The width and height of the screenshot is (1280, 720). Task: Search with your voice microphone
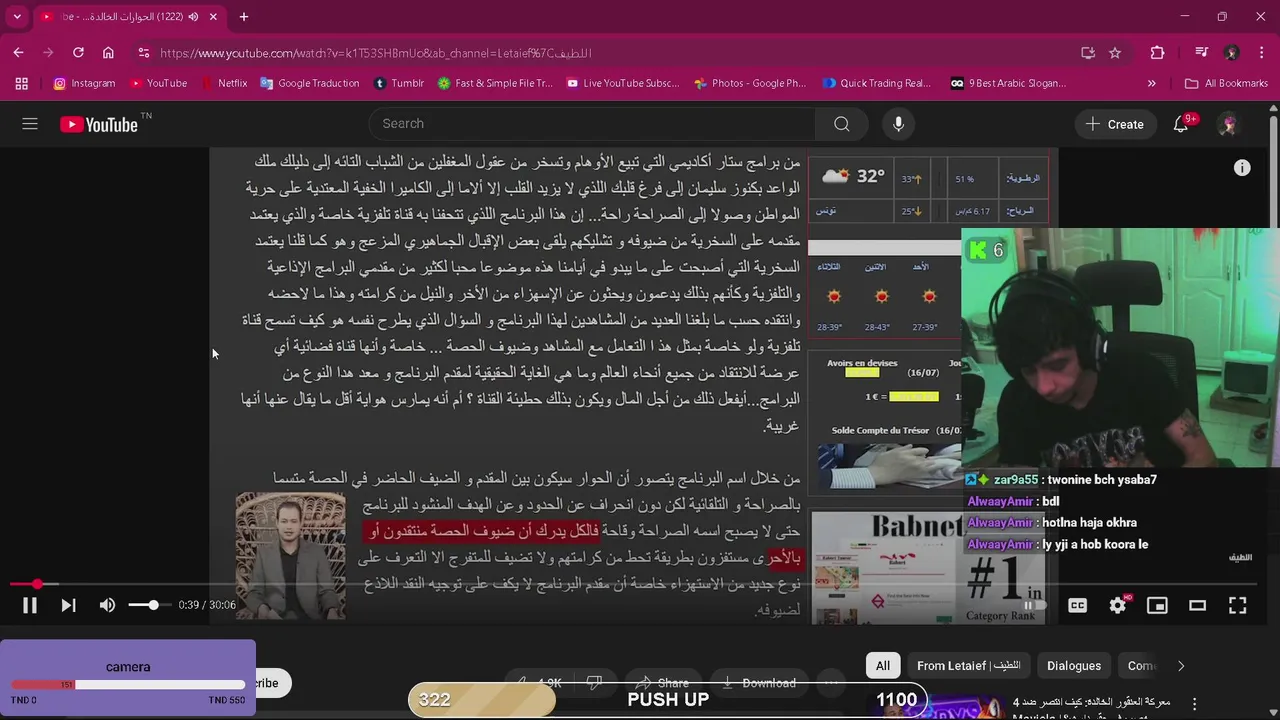click(x=898, y=124)
